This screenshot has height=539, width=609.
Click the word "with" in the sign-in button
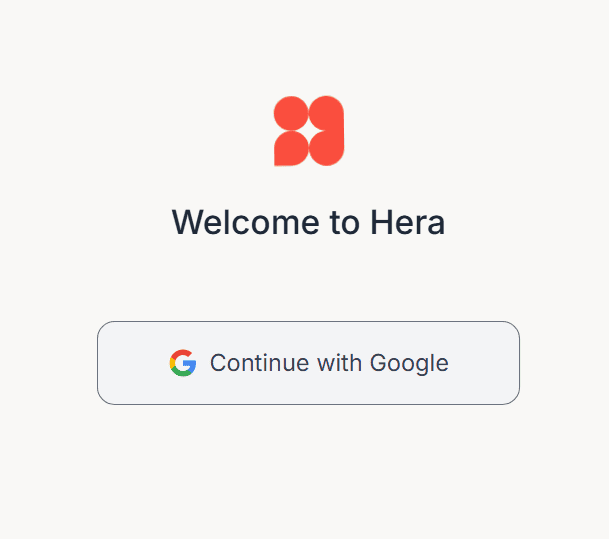339,363
